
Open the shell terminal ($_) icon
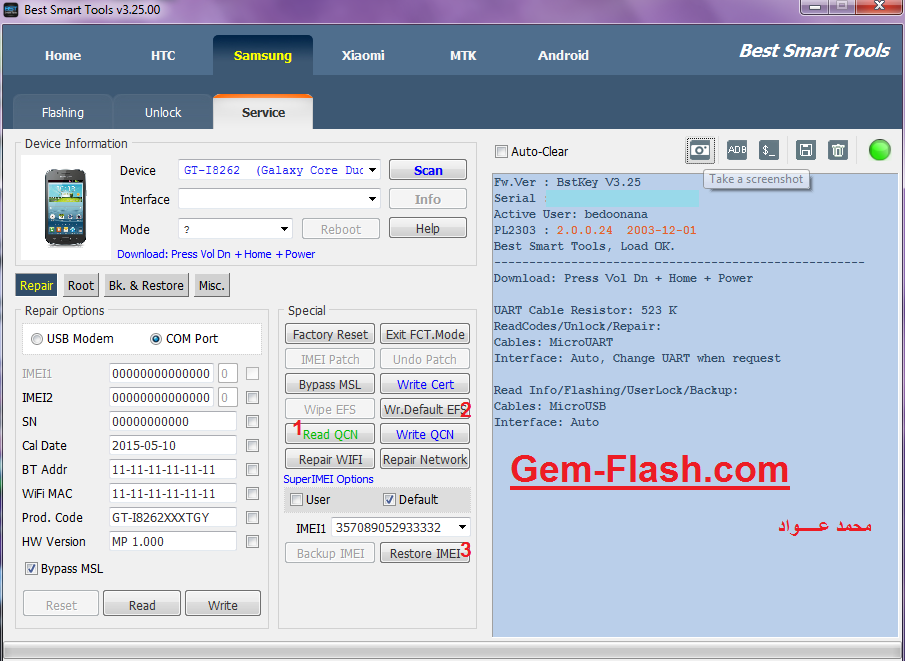(x=768, y=150)
